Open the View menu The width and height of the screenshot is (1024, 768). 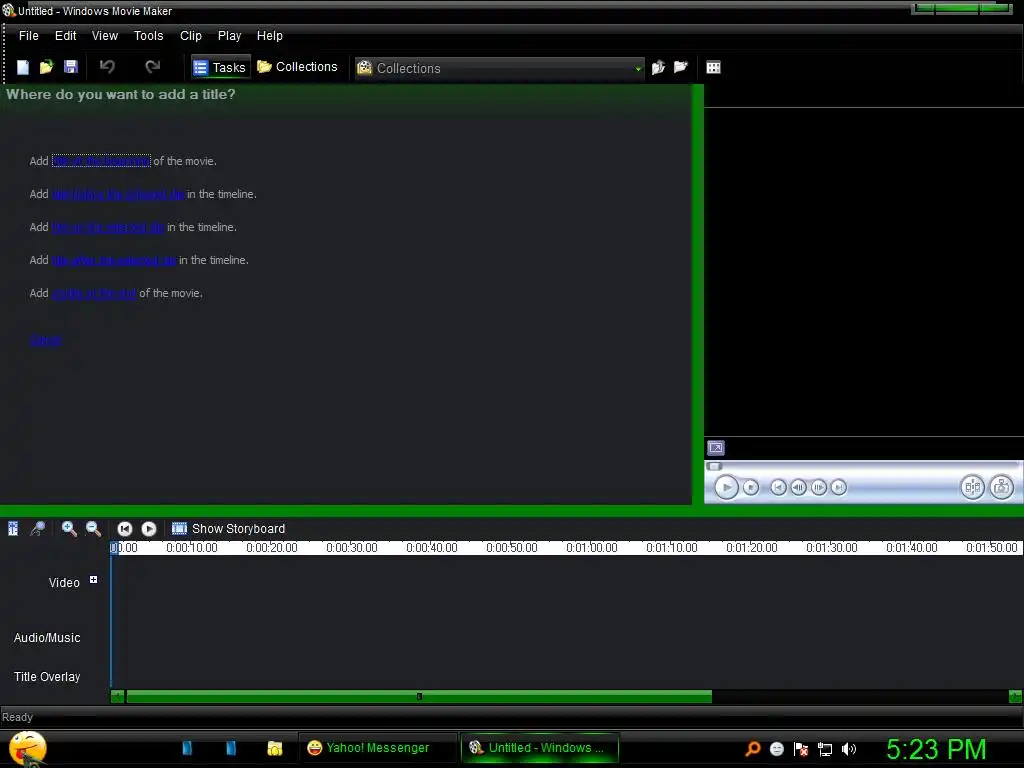pos(104,36)
